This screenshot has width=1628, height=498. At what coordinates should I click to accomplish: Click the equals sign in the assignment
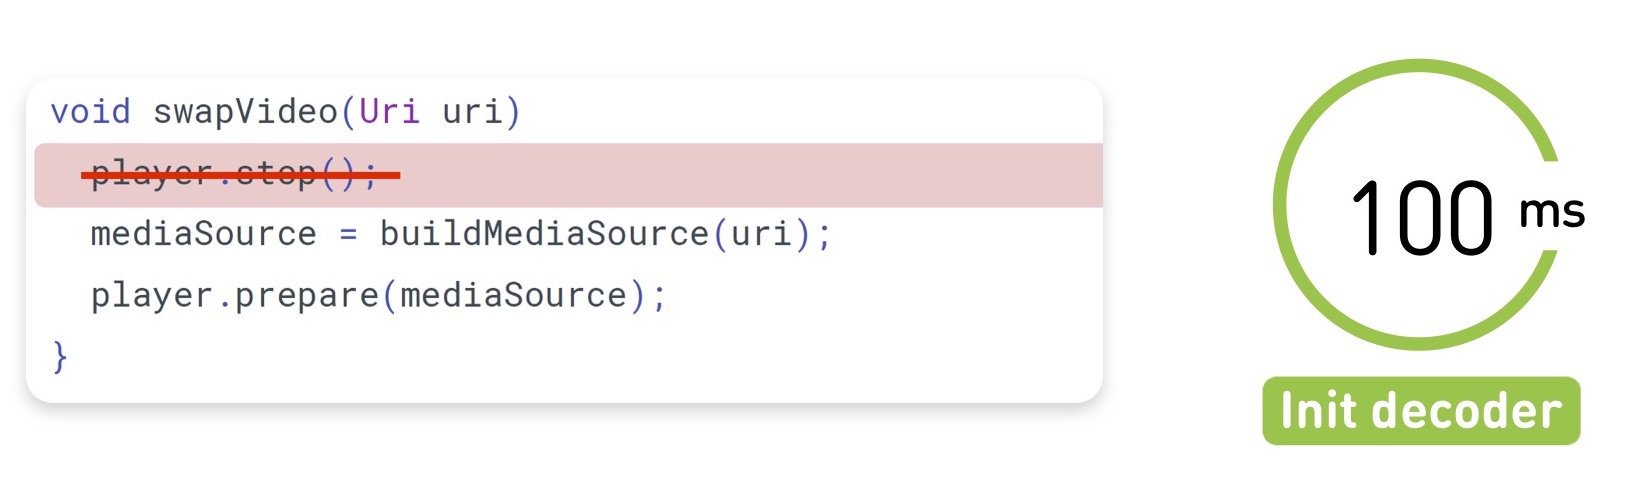348,235
